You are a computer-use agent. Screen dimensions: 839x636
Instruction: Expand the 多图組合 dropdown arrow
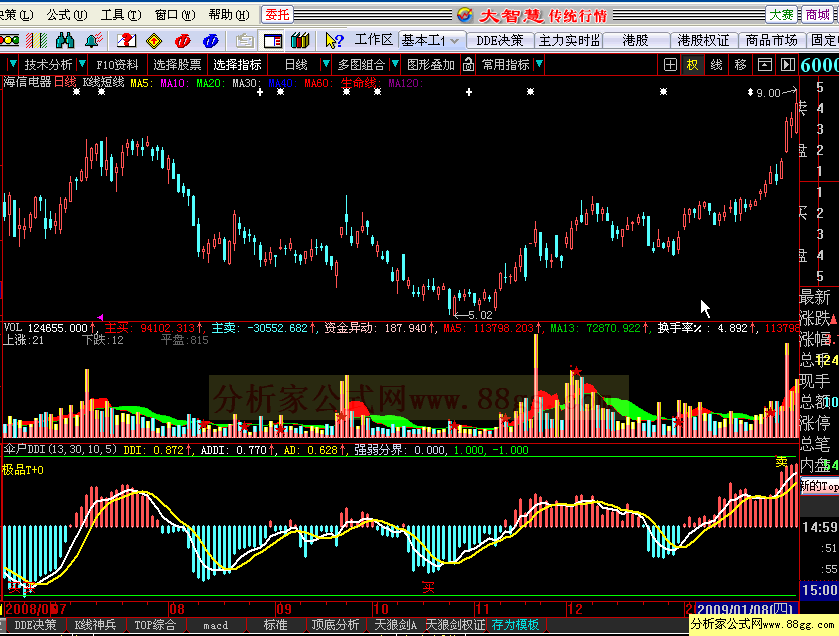pos(395,64)
